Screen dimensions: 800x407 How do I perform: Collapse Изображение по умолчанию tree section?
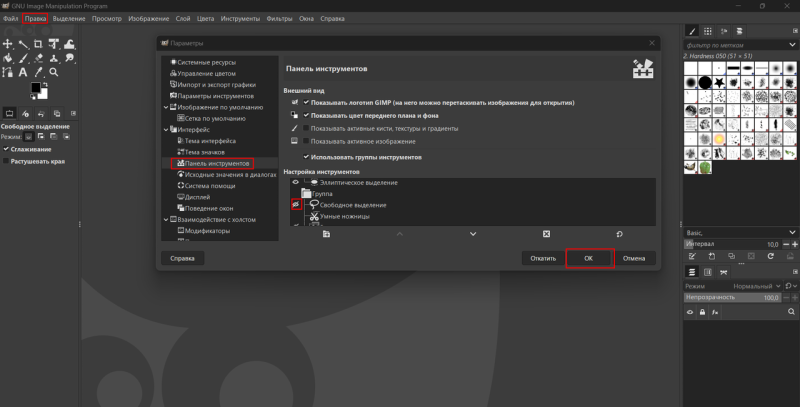tap(166, 107)
